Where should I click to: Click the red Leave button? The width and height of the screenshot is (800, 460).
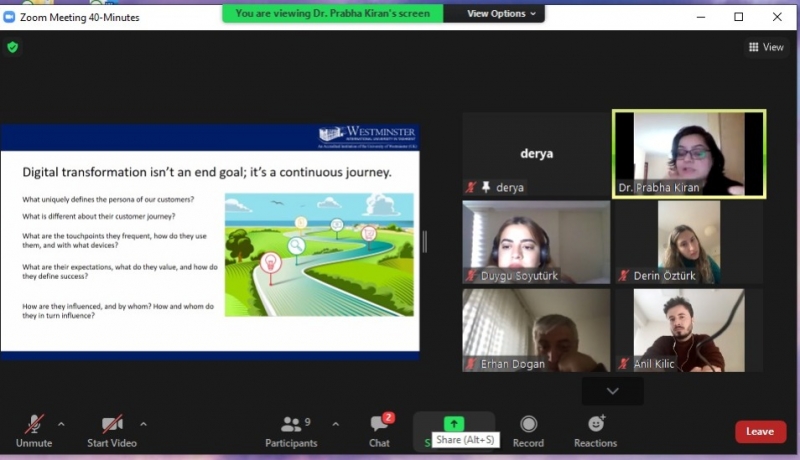pos(759,431)
